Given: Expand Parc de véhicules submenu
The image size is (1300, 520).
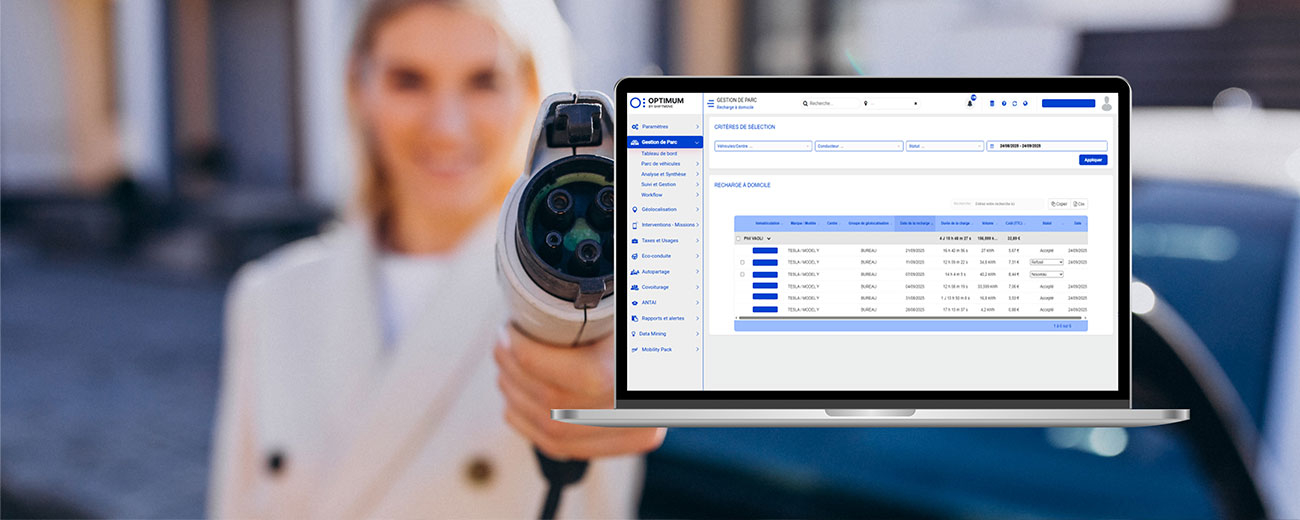Looking at the screenshot, I should pyautogui.click(x=697, y=163).
